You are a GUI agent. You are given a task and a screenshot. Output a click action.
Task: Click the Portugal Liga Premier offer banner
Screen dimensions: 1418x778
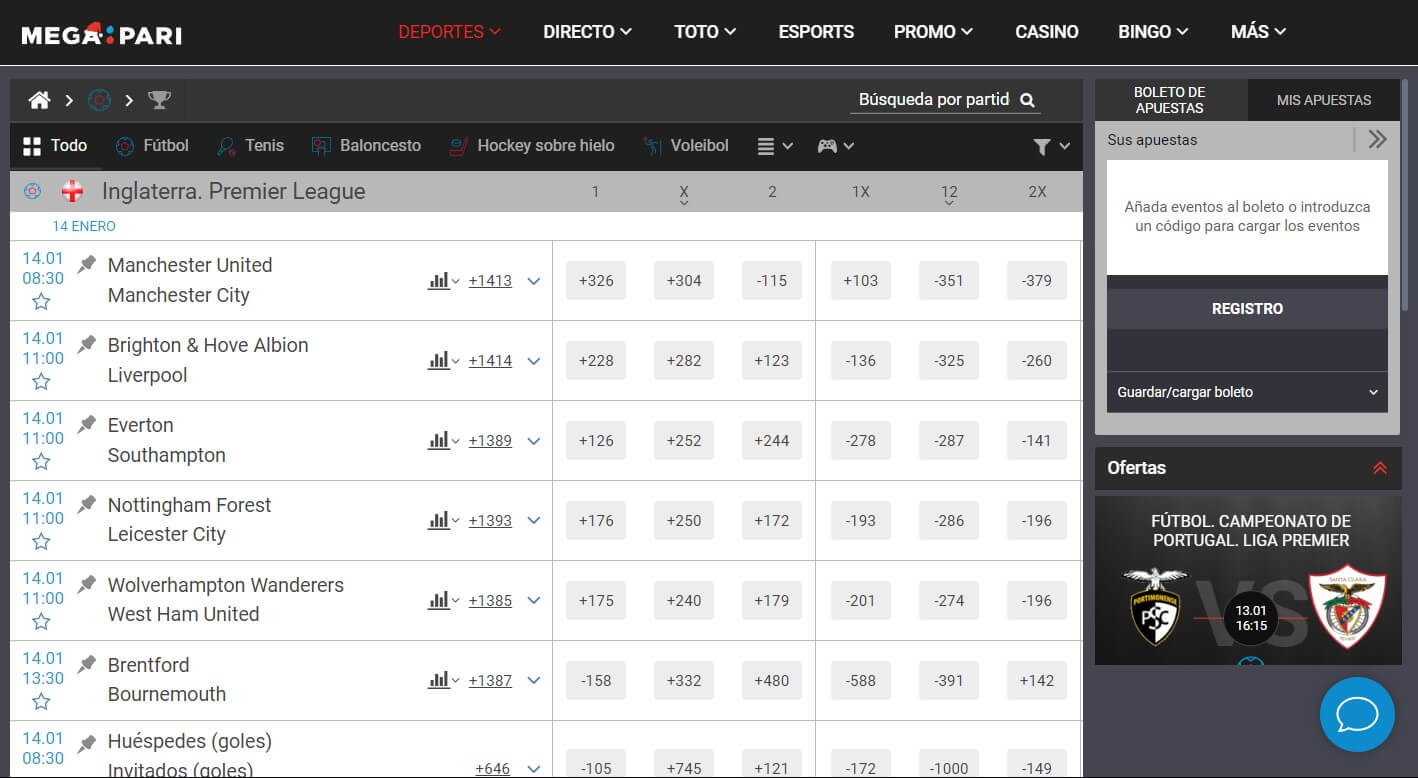[1248, 580]
